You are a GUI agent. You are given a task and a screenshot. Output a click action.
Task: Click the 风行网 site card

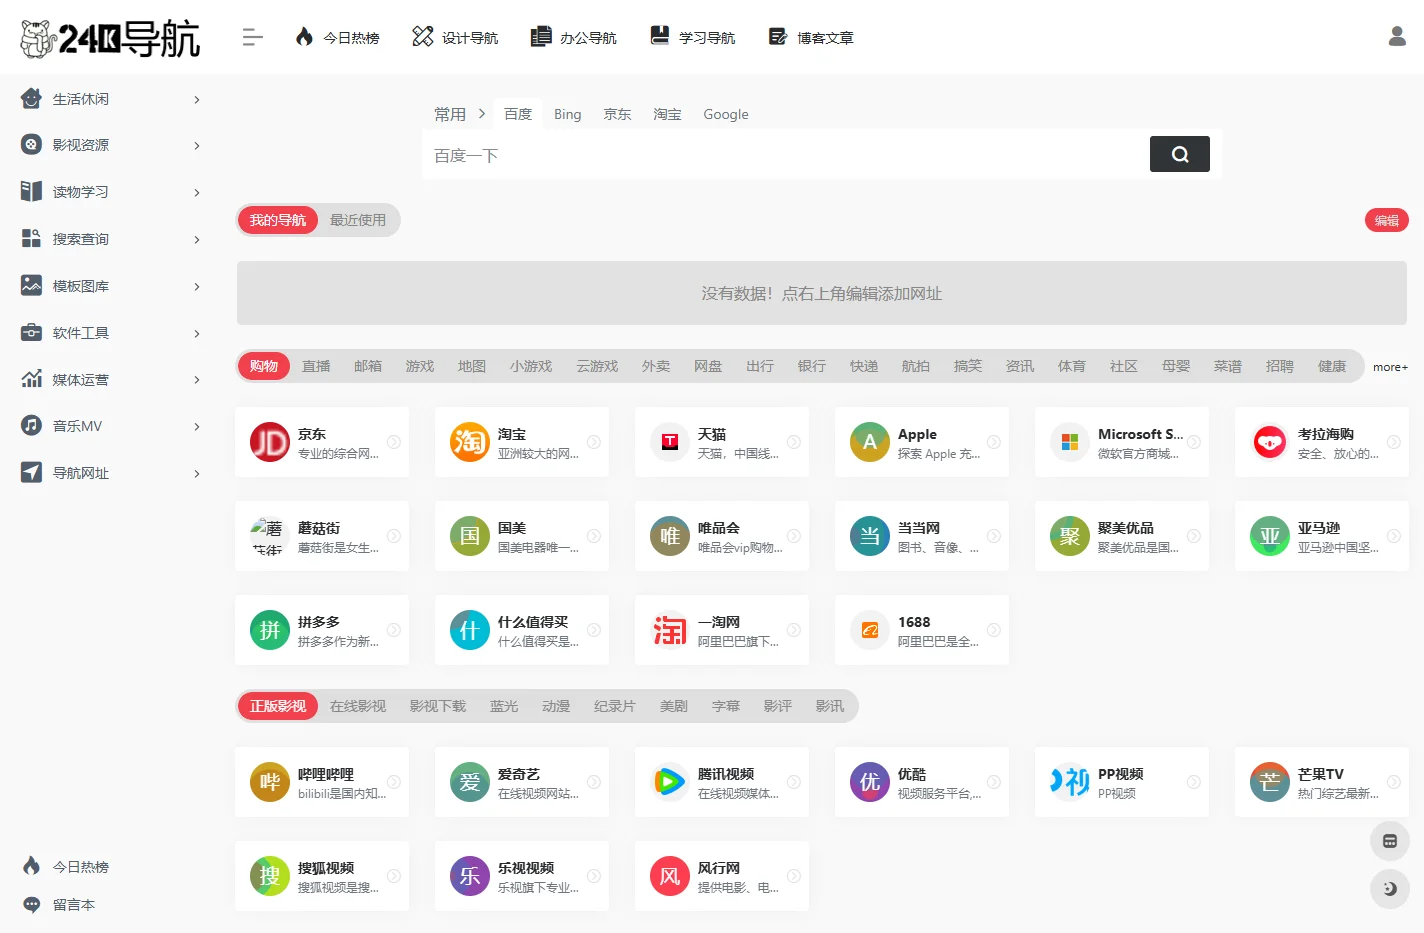(x=722, y=876)
